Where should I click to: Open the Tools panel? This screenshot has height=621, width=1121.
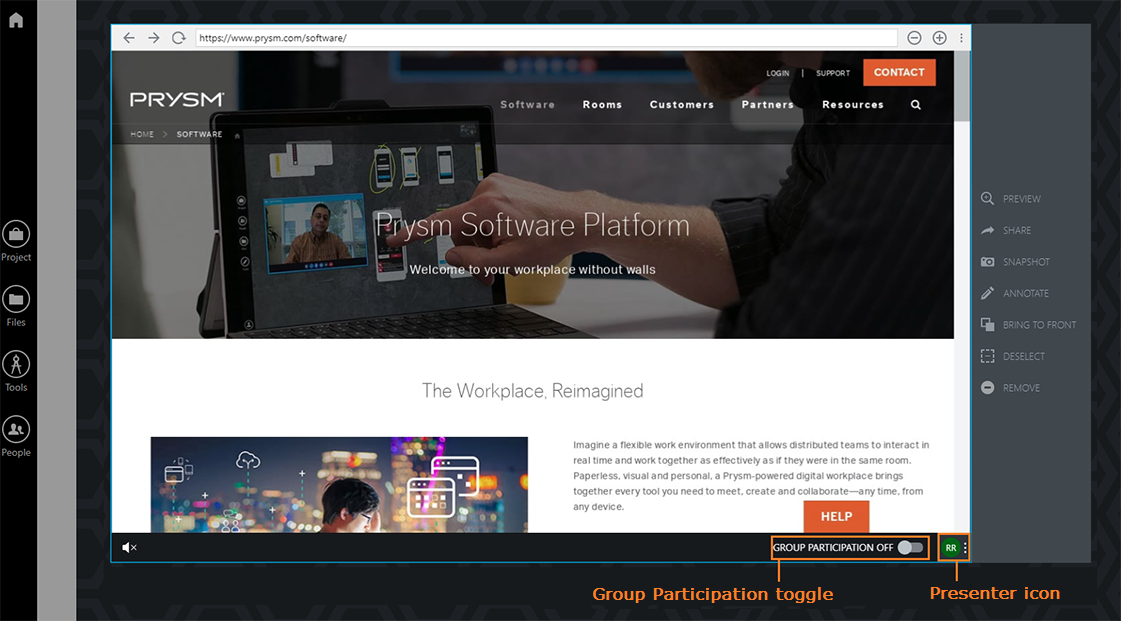pos(16,372)
